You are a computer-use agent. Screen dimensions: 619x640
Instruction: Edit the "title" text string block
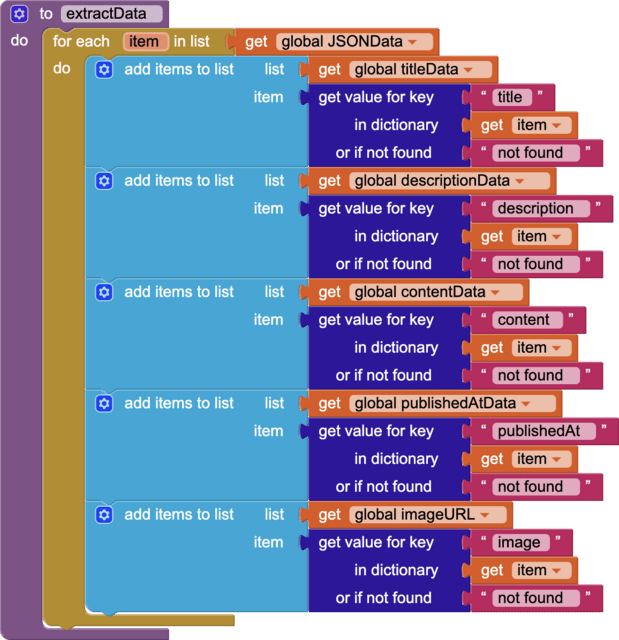pos(509,97)
